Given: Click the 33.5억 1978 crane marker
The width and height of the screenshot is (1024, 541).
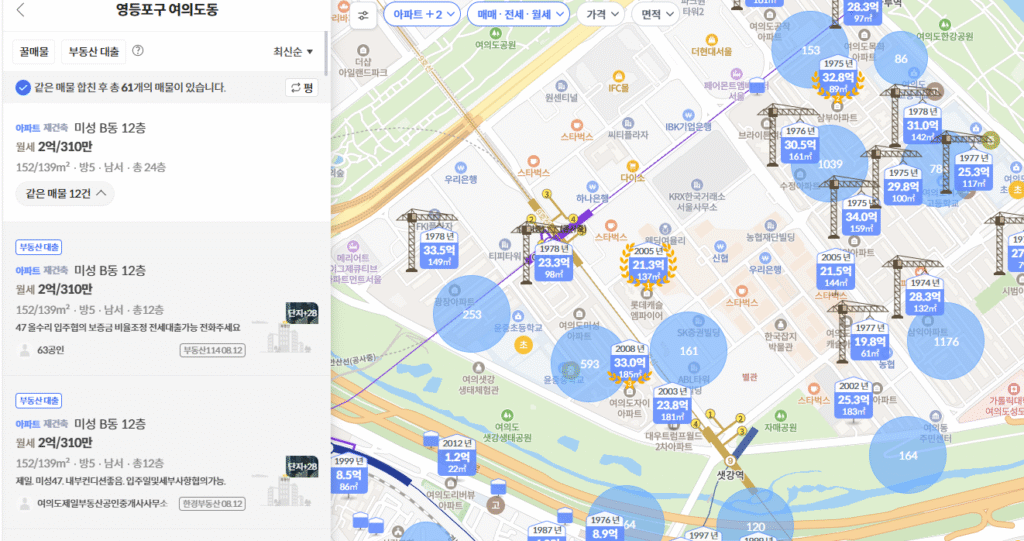Looking at the screenshot, I should coord(440,251).
